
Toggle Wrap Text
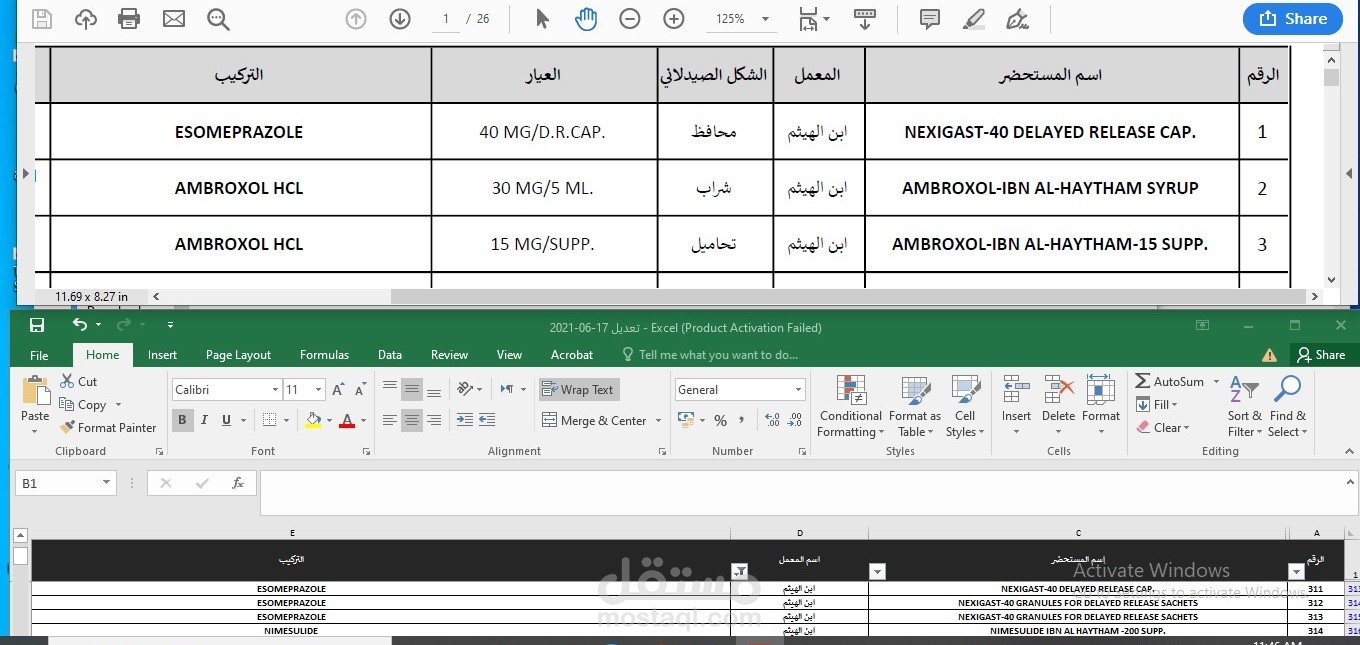click(x=579, y=390)
